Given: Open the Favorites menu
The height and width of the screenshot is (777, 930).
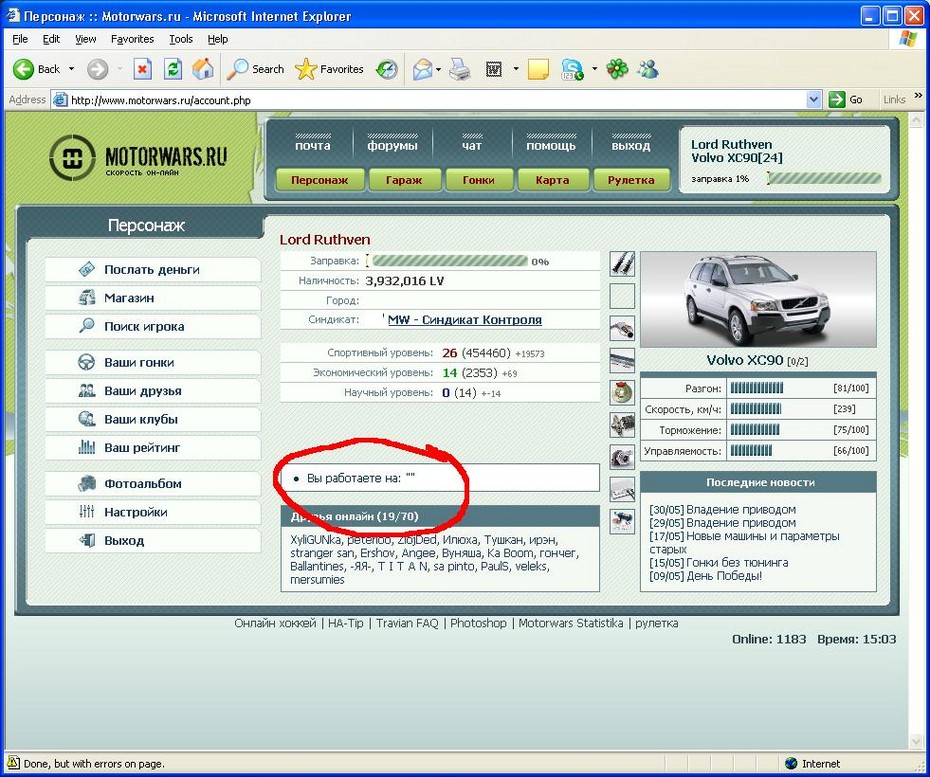Looking at the screenshot, I should [x=132, y=39].
